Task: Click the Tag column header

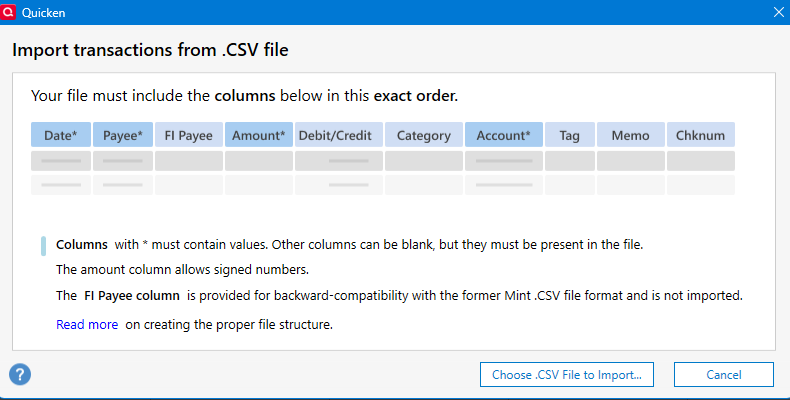Action: coord(570,135)
